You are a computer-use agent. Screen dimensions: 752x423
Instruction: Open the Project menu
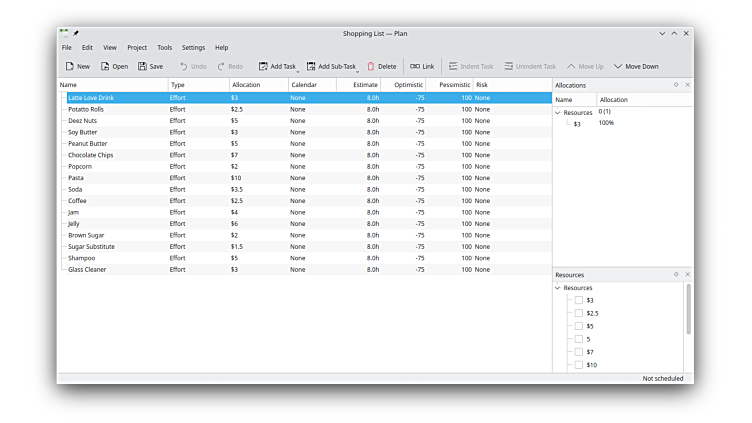(x=137, y=47)
